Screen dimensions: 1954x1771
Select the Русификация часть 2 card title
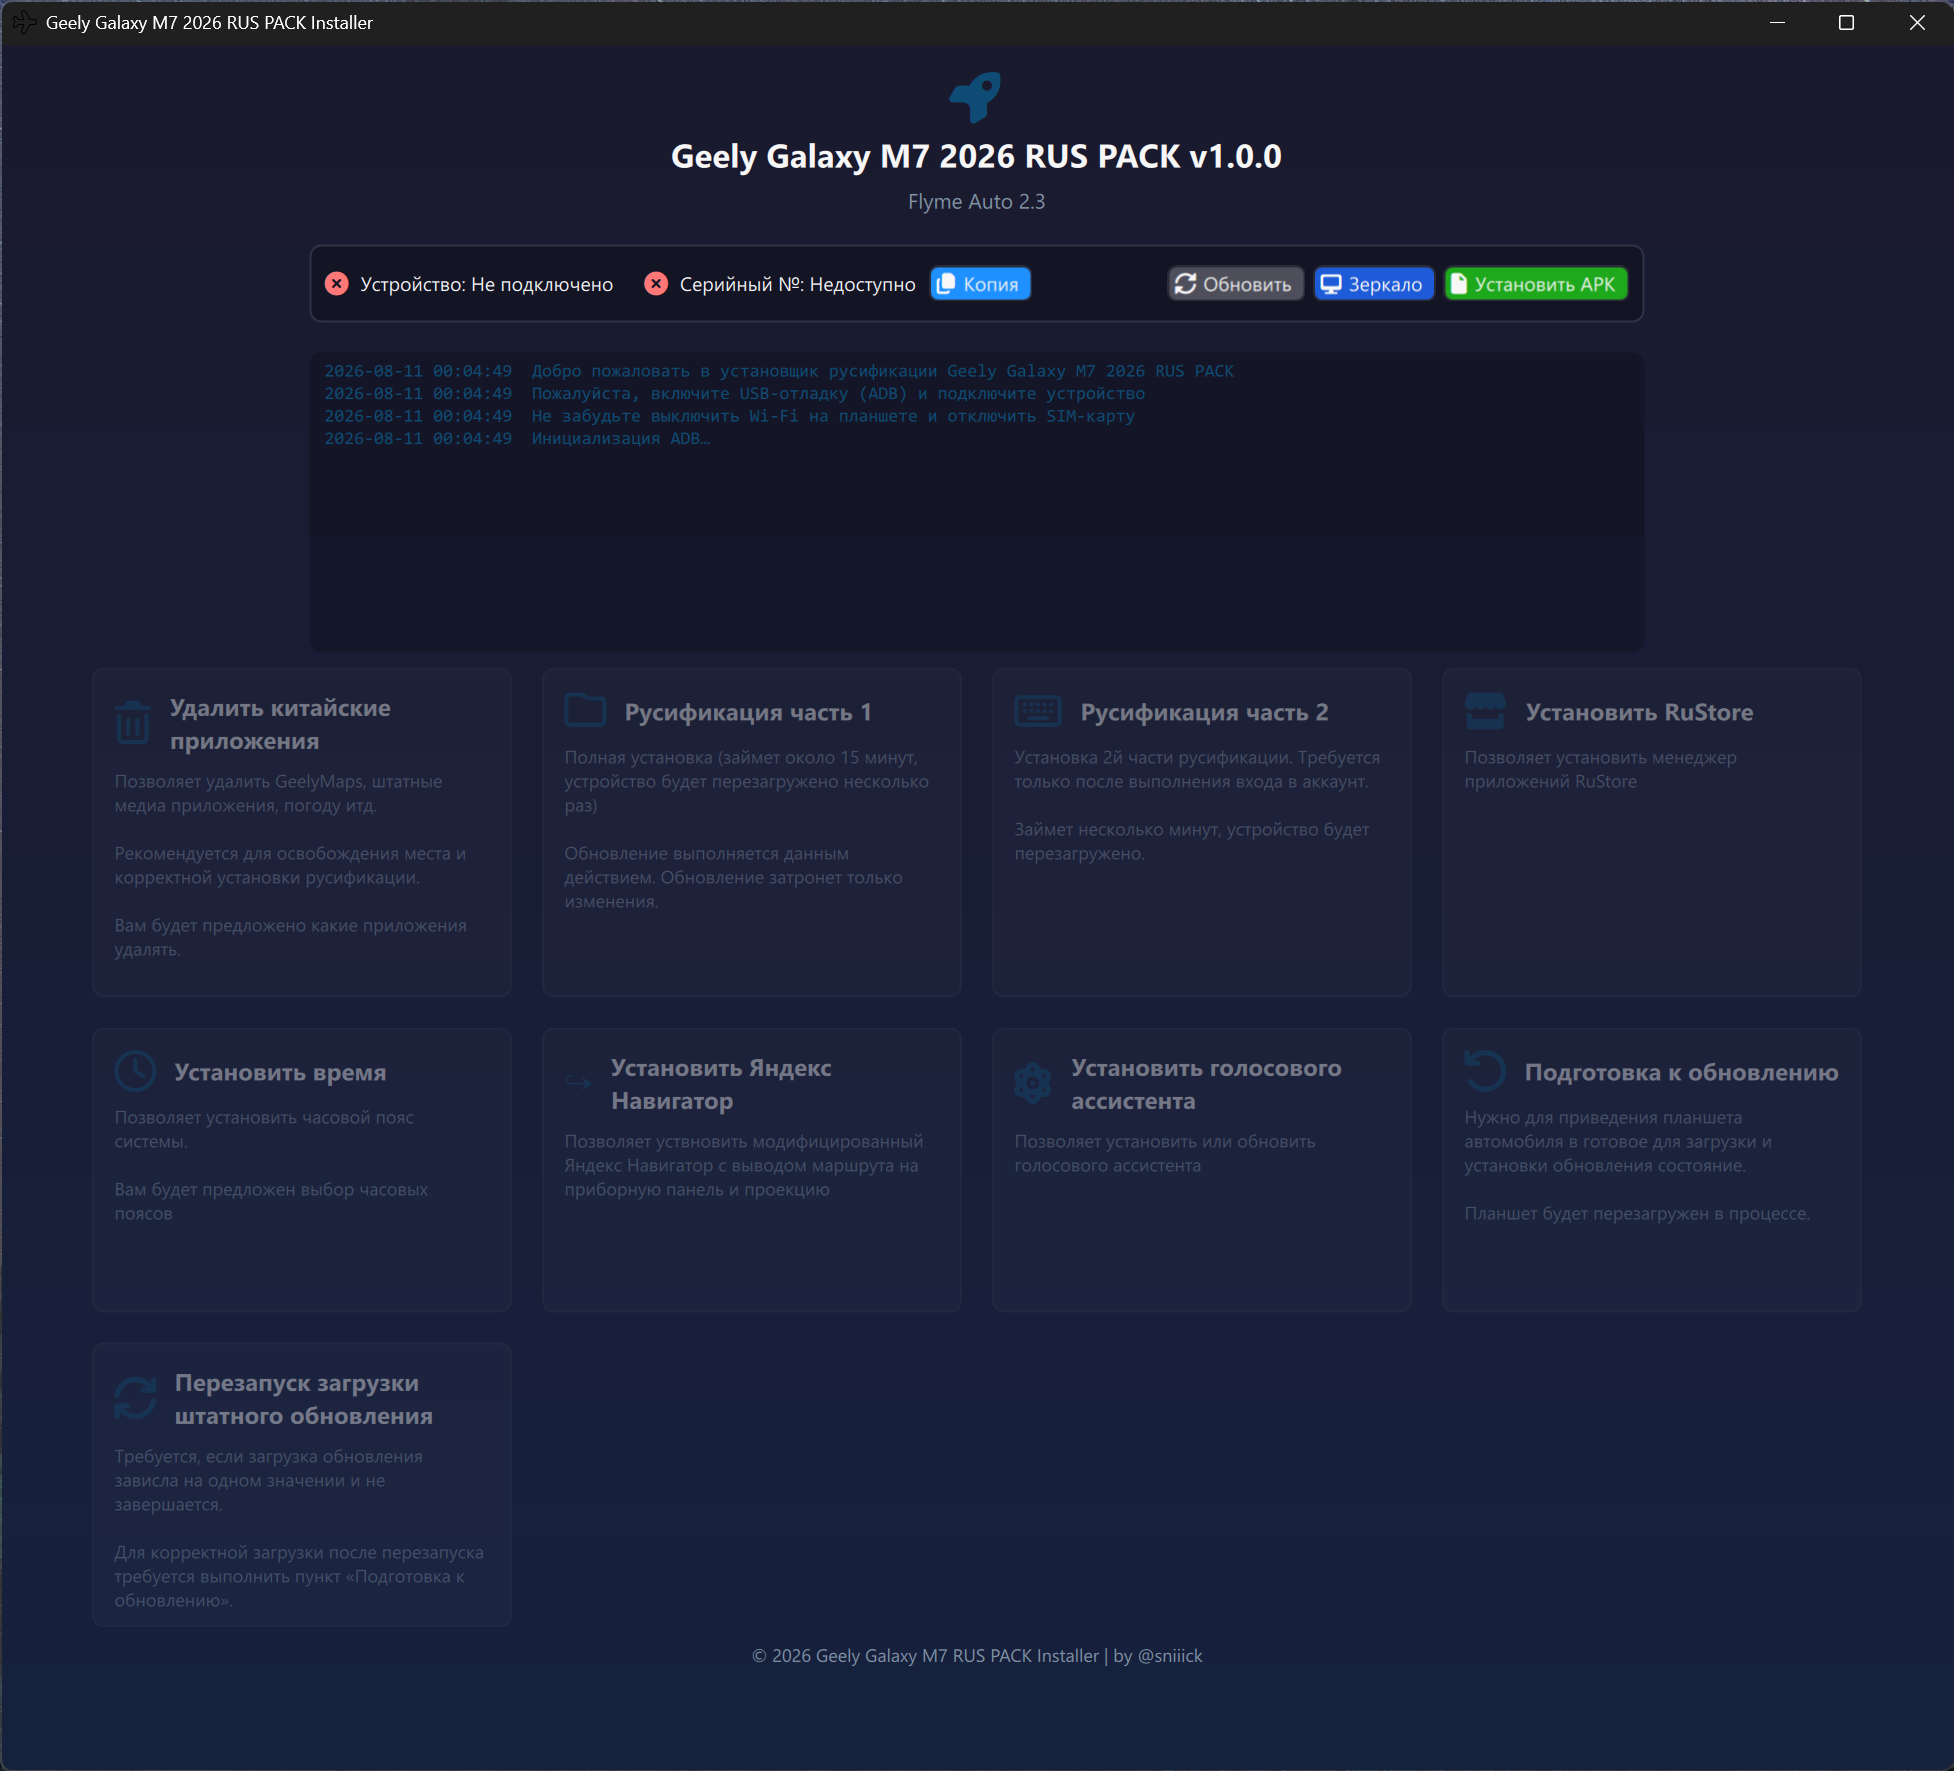point(1204,712)
